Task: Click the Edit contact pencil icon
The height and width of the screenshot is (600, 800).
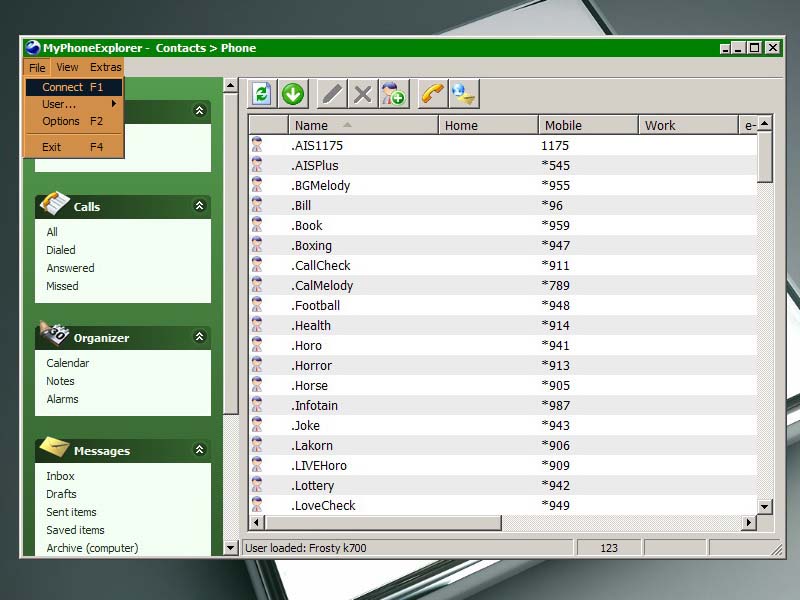Action: 332,94
